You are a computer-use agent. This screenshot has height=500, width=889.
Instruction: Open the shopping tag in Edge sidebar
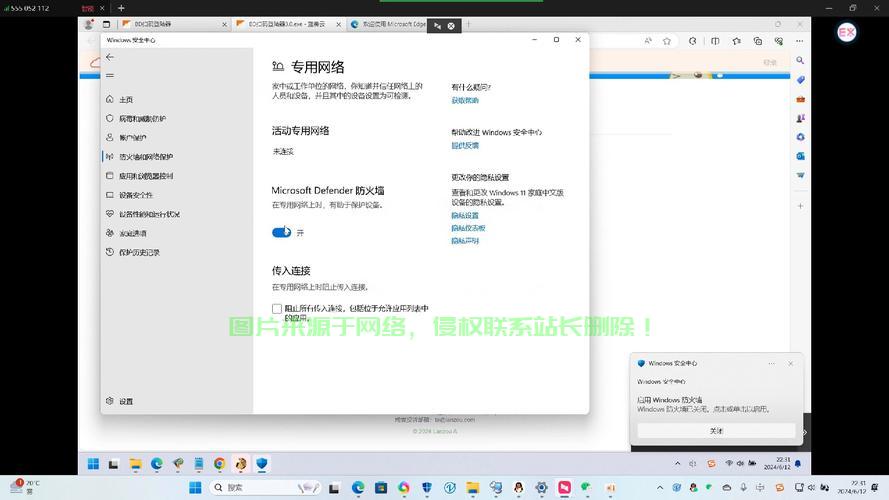[800, 80]
